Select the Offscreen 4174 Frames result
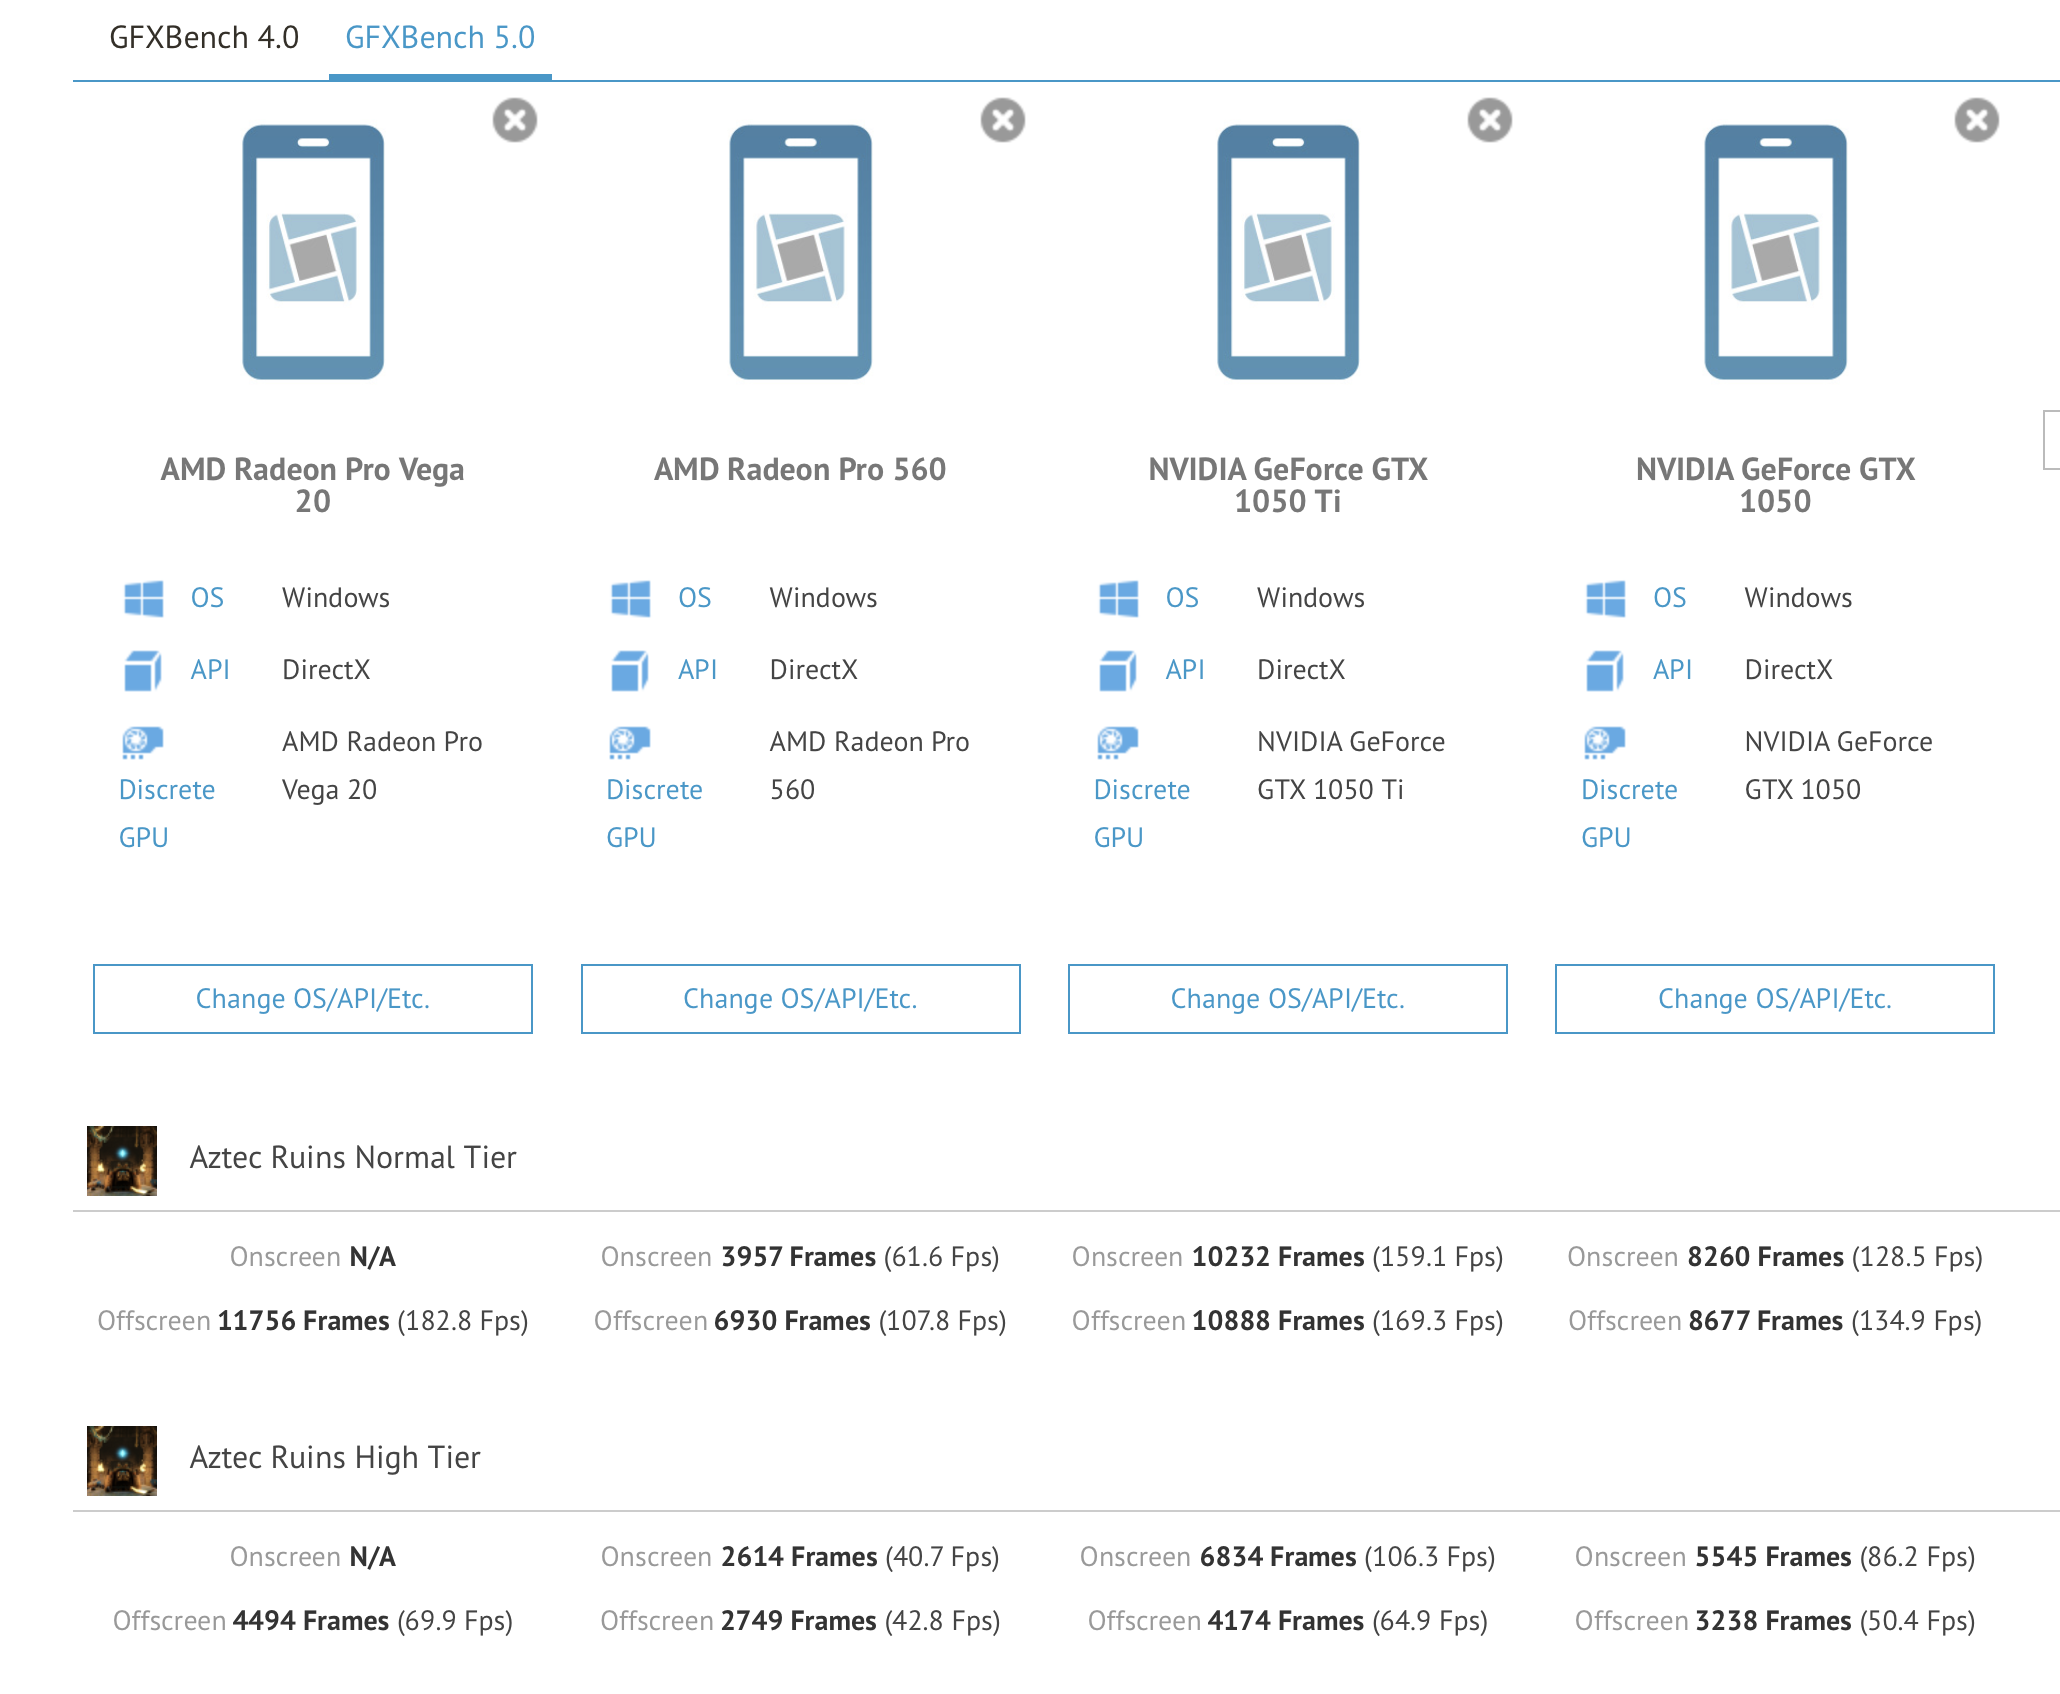This screenshot has height=1694, width=2060. [x=1288, y=1621]
